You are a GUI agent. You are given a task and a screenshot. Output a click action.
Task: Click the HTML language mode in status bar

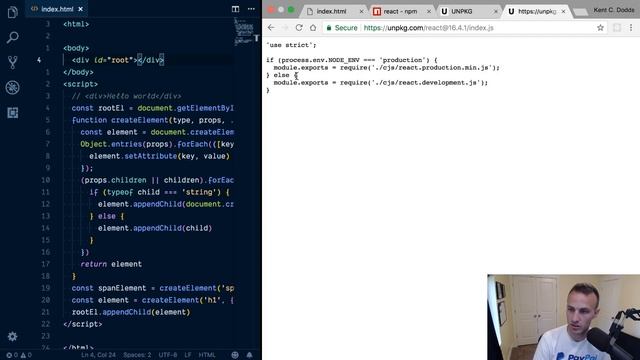pyautogui.click(x=207, y=355)
